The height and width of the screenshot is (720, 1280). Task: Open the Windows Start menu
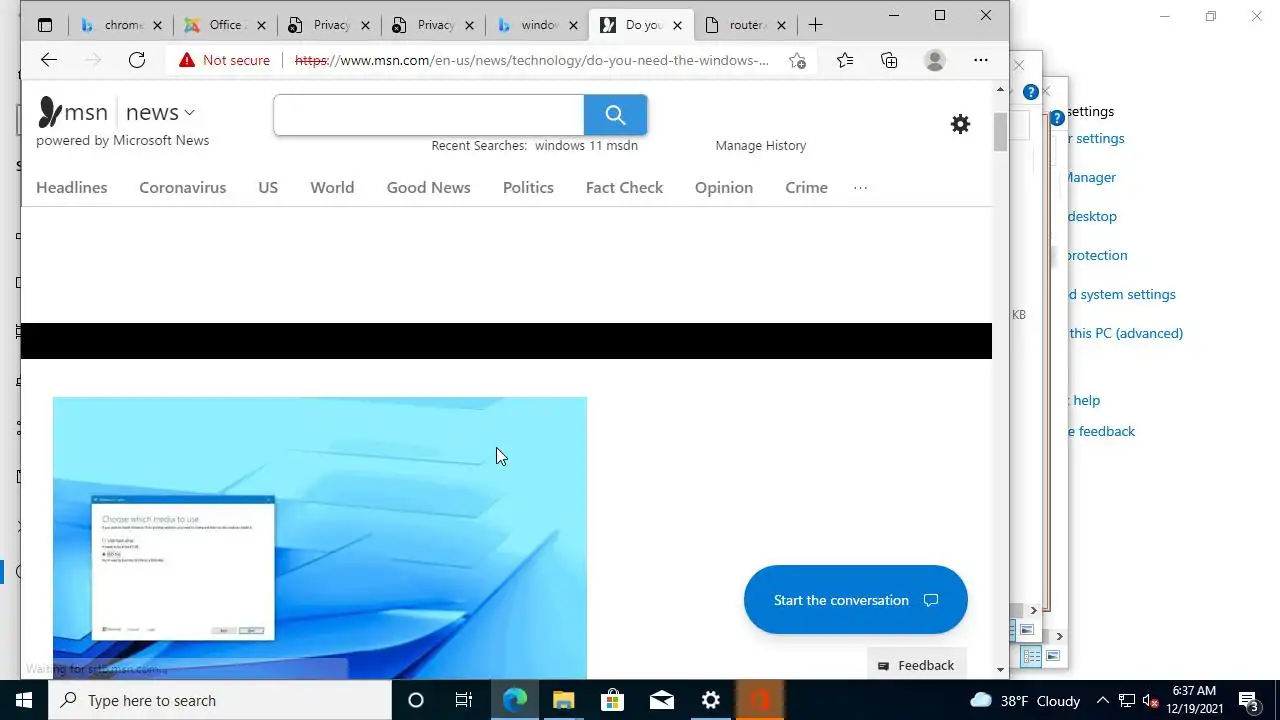24,700
